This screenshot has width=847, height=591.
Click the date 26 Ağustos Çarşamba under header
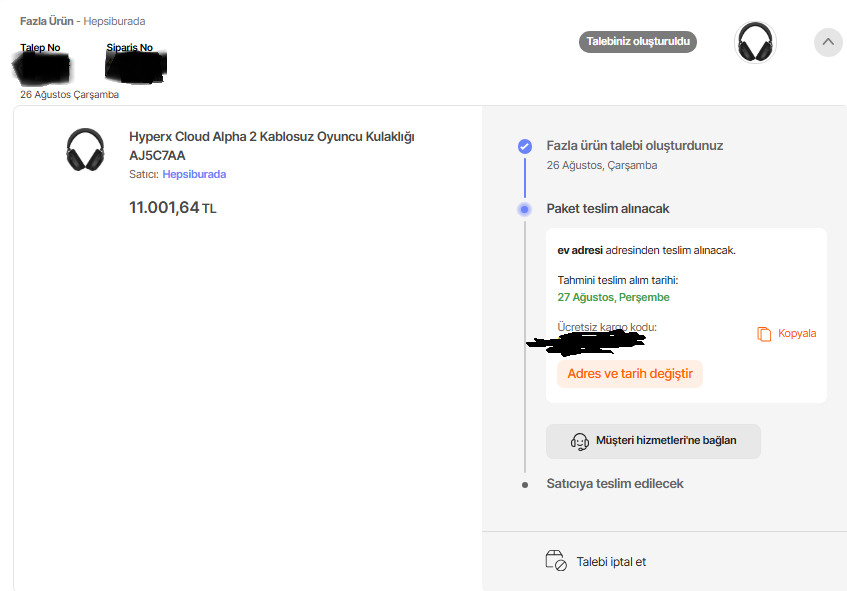click(69, 95)
